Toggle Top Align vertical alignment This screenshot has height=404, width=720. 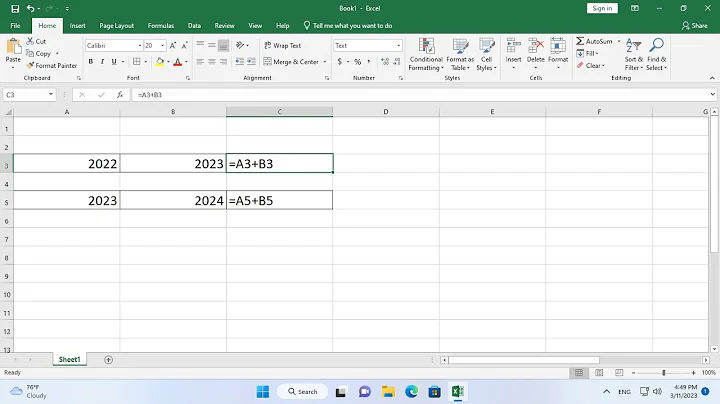[200, 45]
